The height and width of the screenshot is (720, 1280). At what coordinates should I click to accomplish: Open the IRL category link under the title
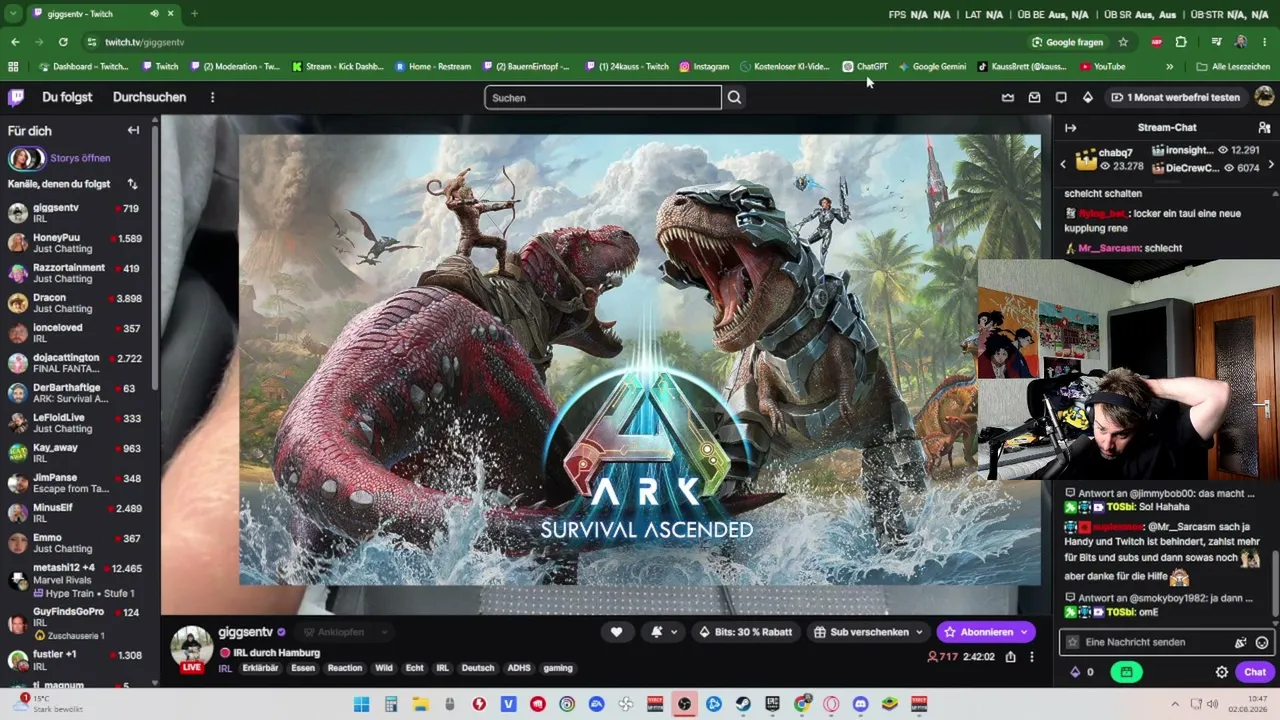(225, 668)
